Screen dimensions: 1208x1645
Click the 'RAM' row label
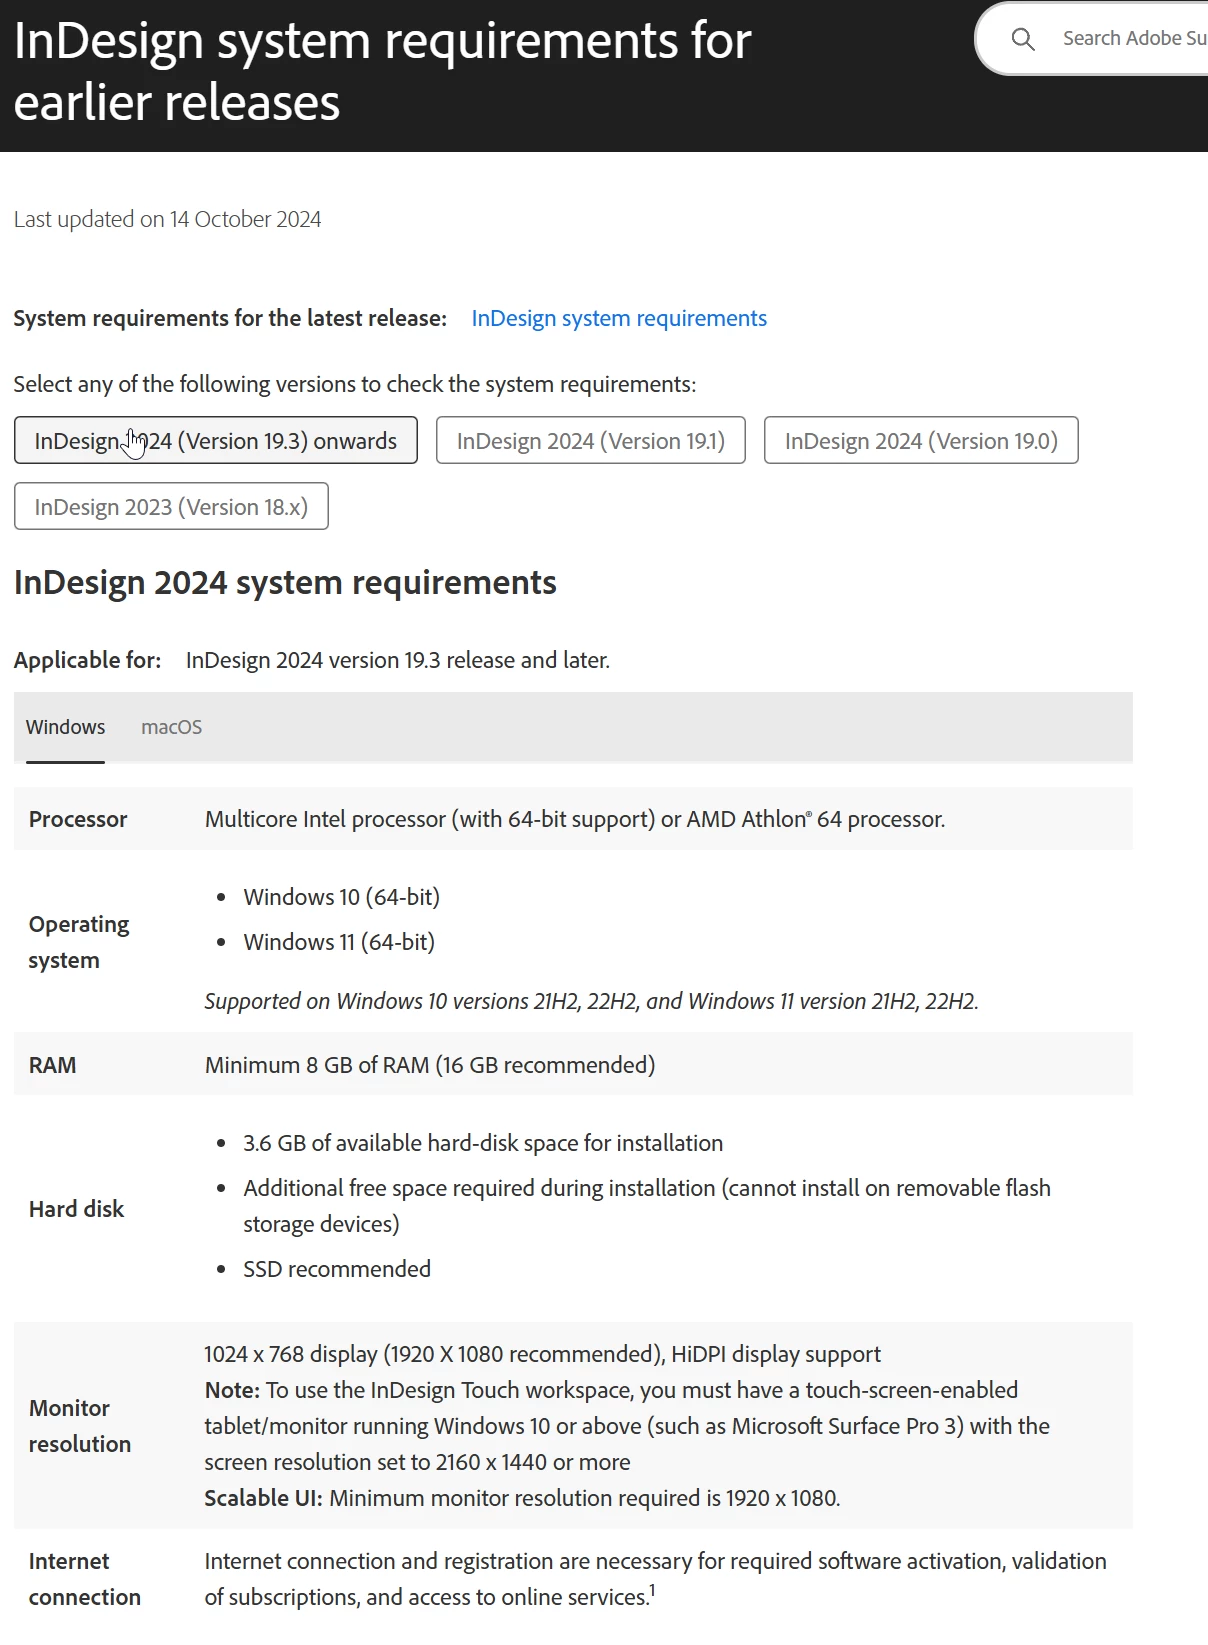(52, 1065)
